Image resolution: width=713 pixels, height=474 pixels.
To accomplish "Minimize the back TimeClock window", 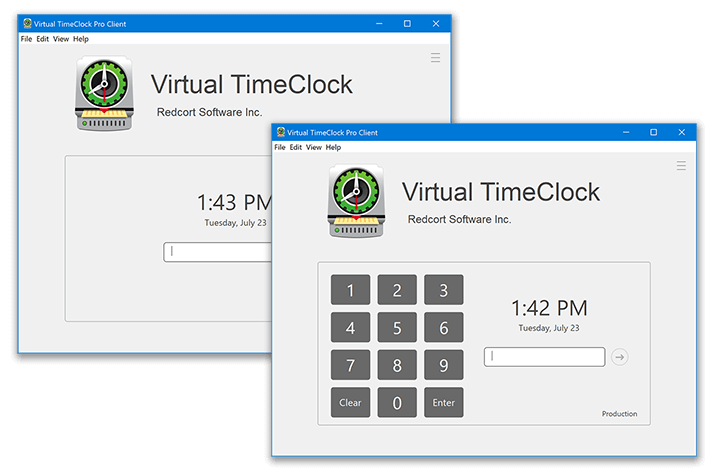I will (x=379, y=24).
